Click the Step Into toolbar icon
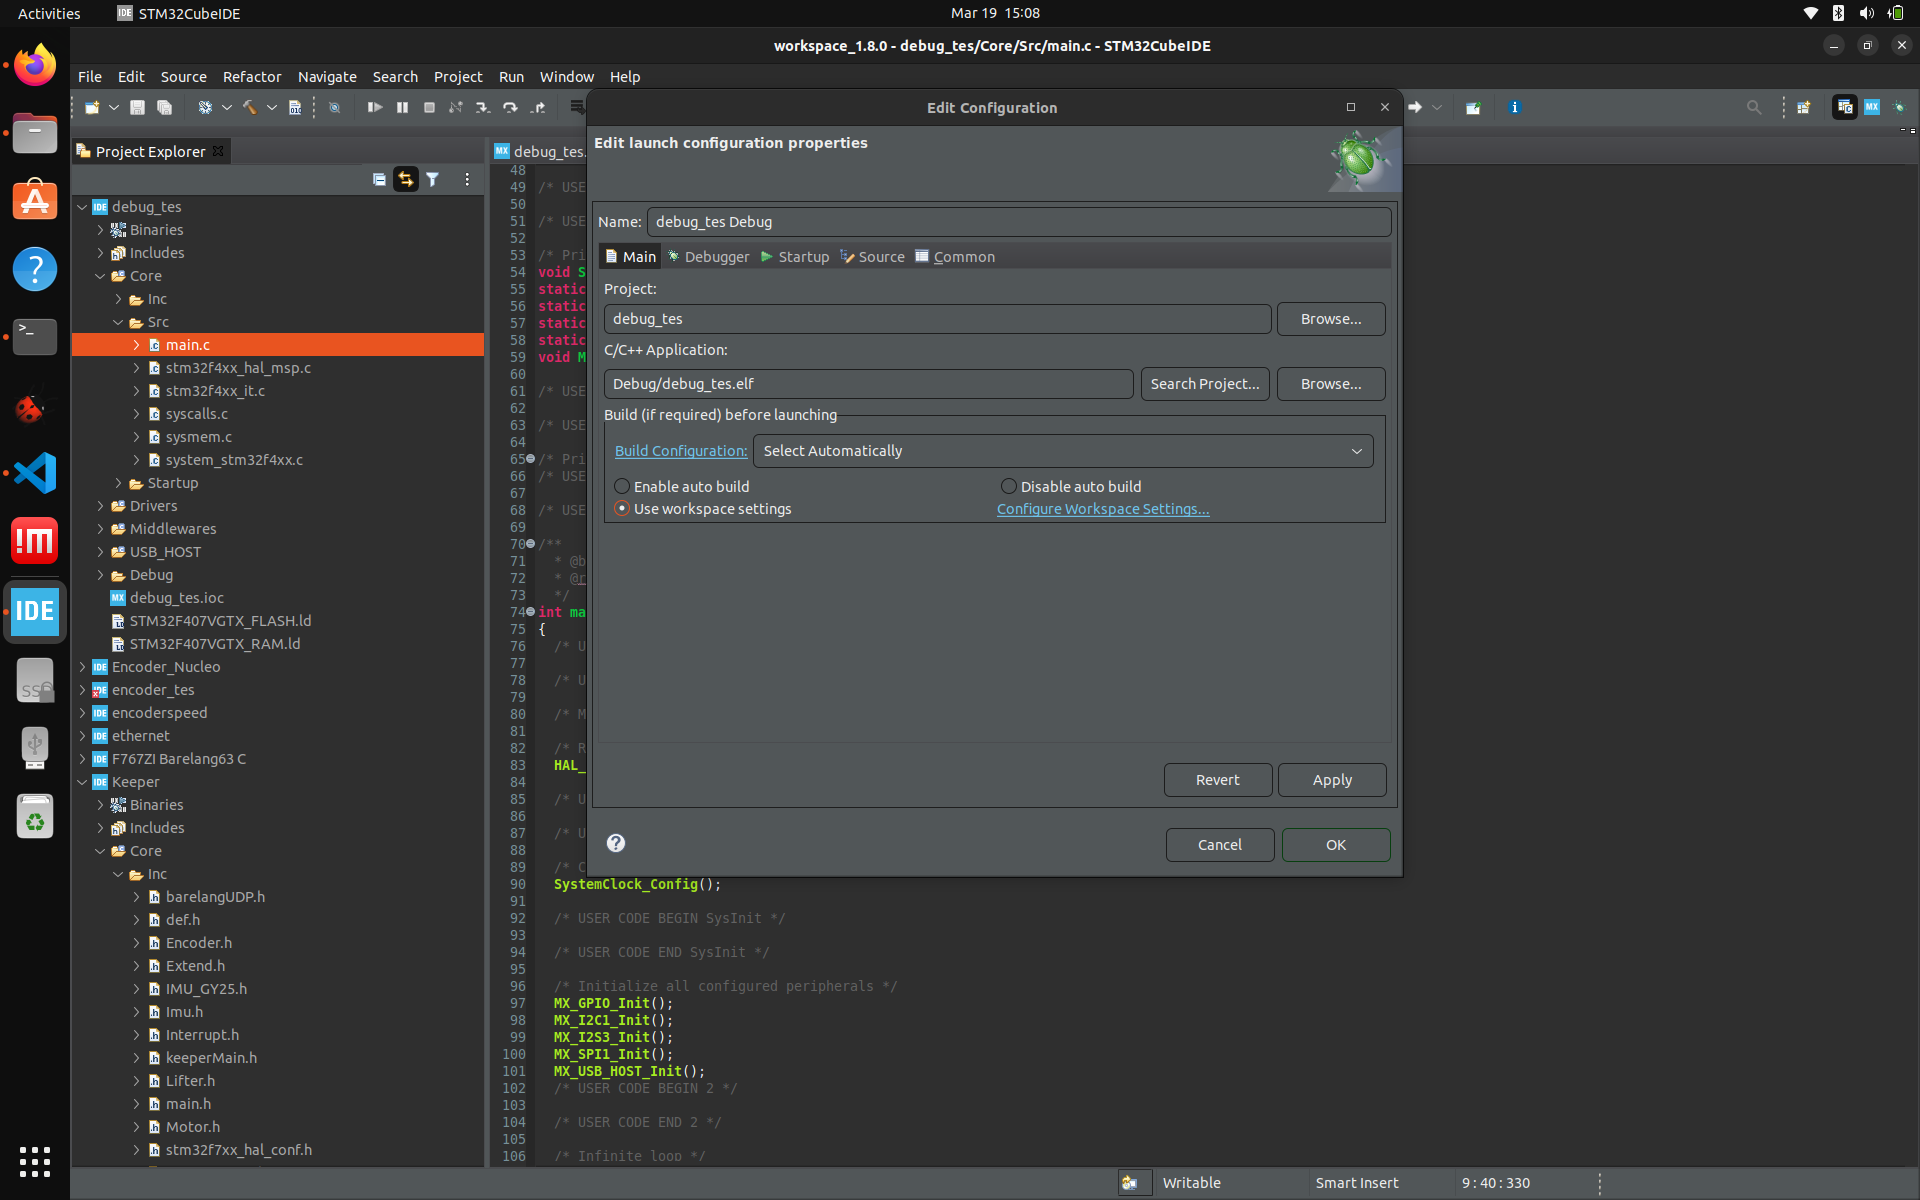The image size is (1920, 1200). coord(483,107)
